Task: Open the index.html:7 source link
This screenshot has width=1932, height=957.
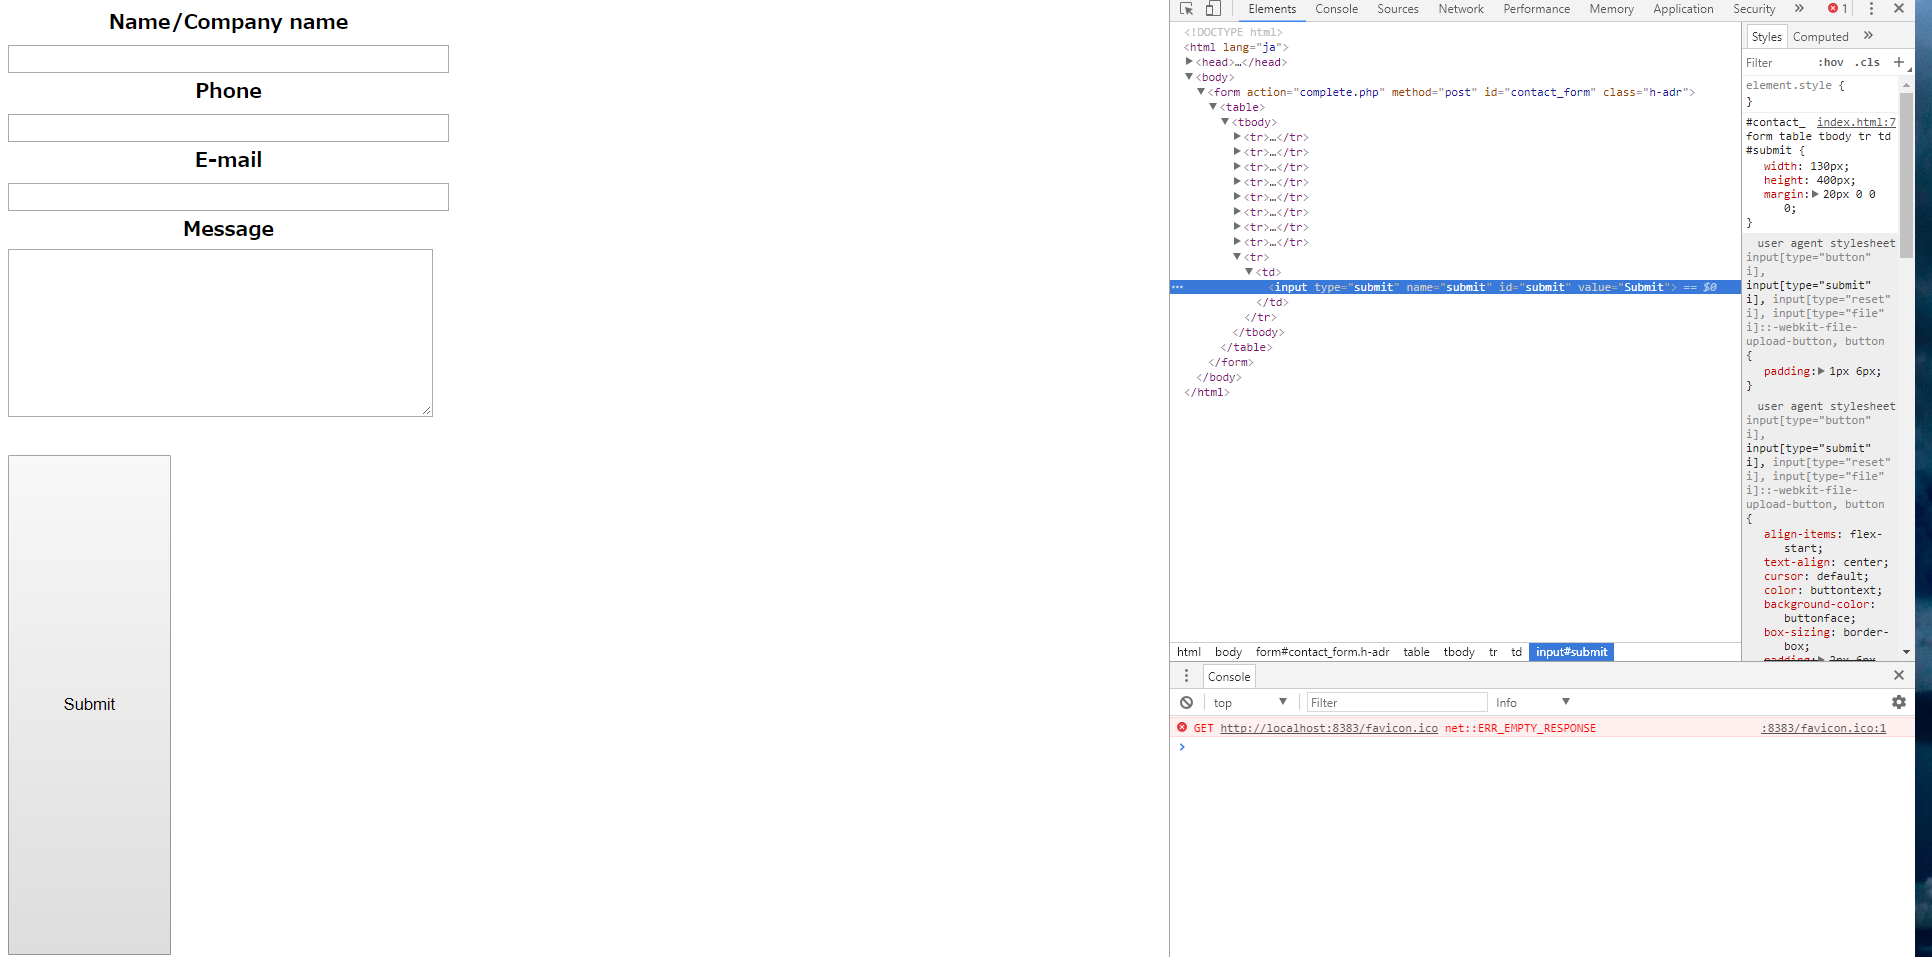Action: [1855, 122]
